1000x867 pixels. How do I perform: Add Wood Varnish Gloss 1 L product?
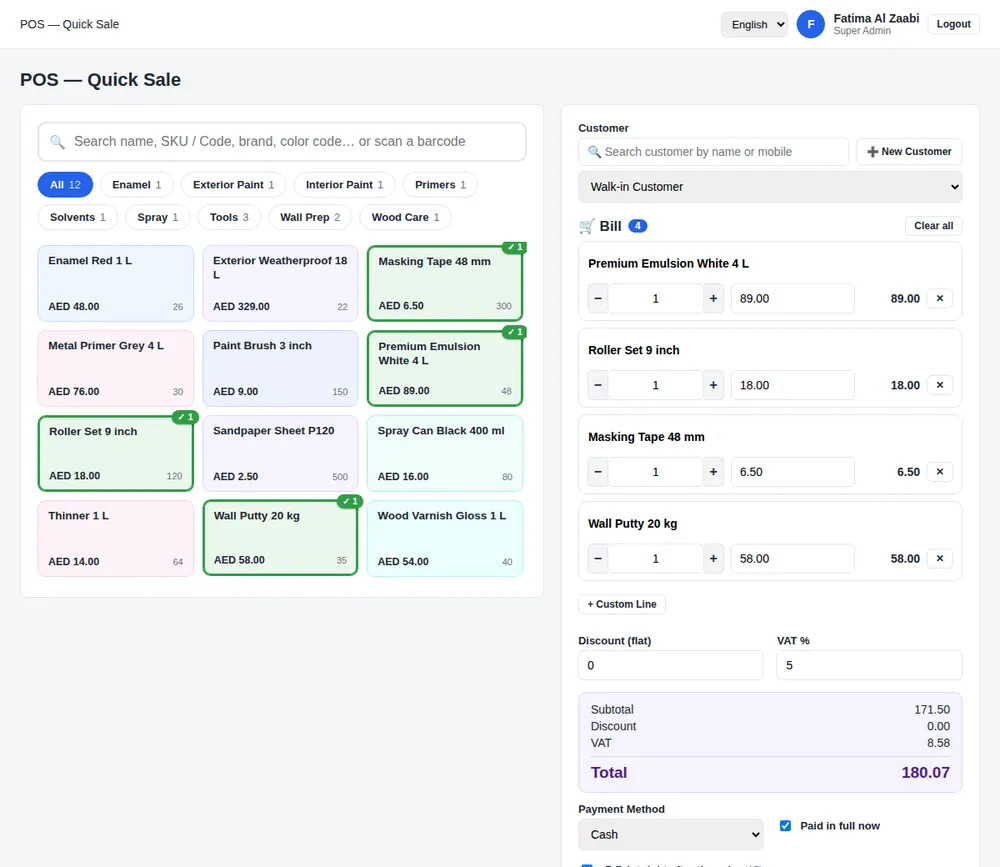445,538
